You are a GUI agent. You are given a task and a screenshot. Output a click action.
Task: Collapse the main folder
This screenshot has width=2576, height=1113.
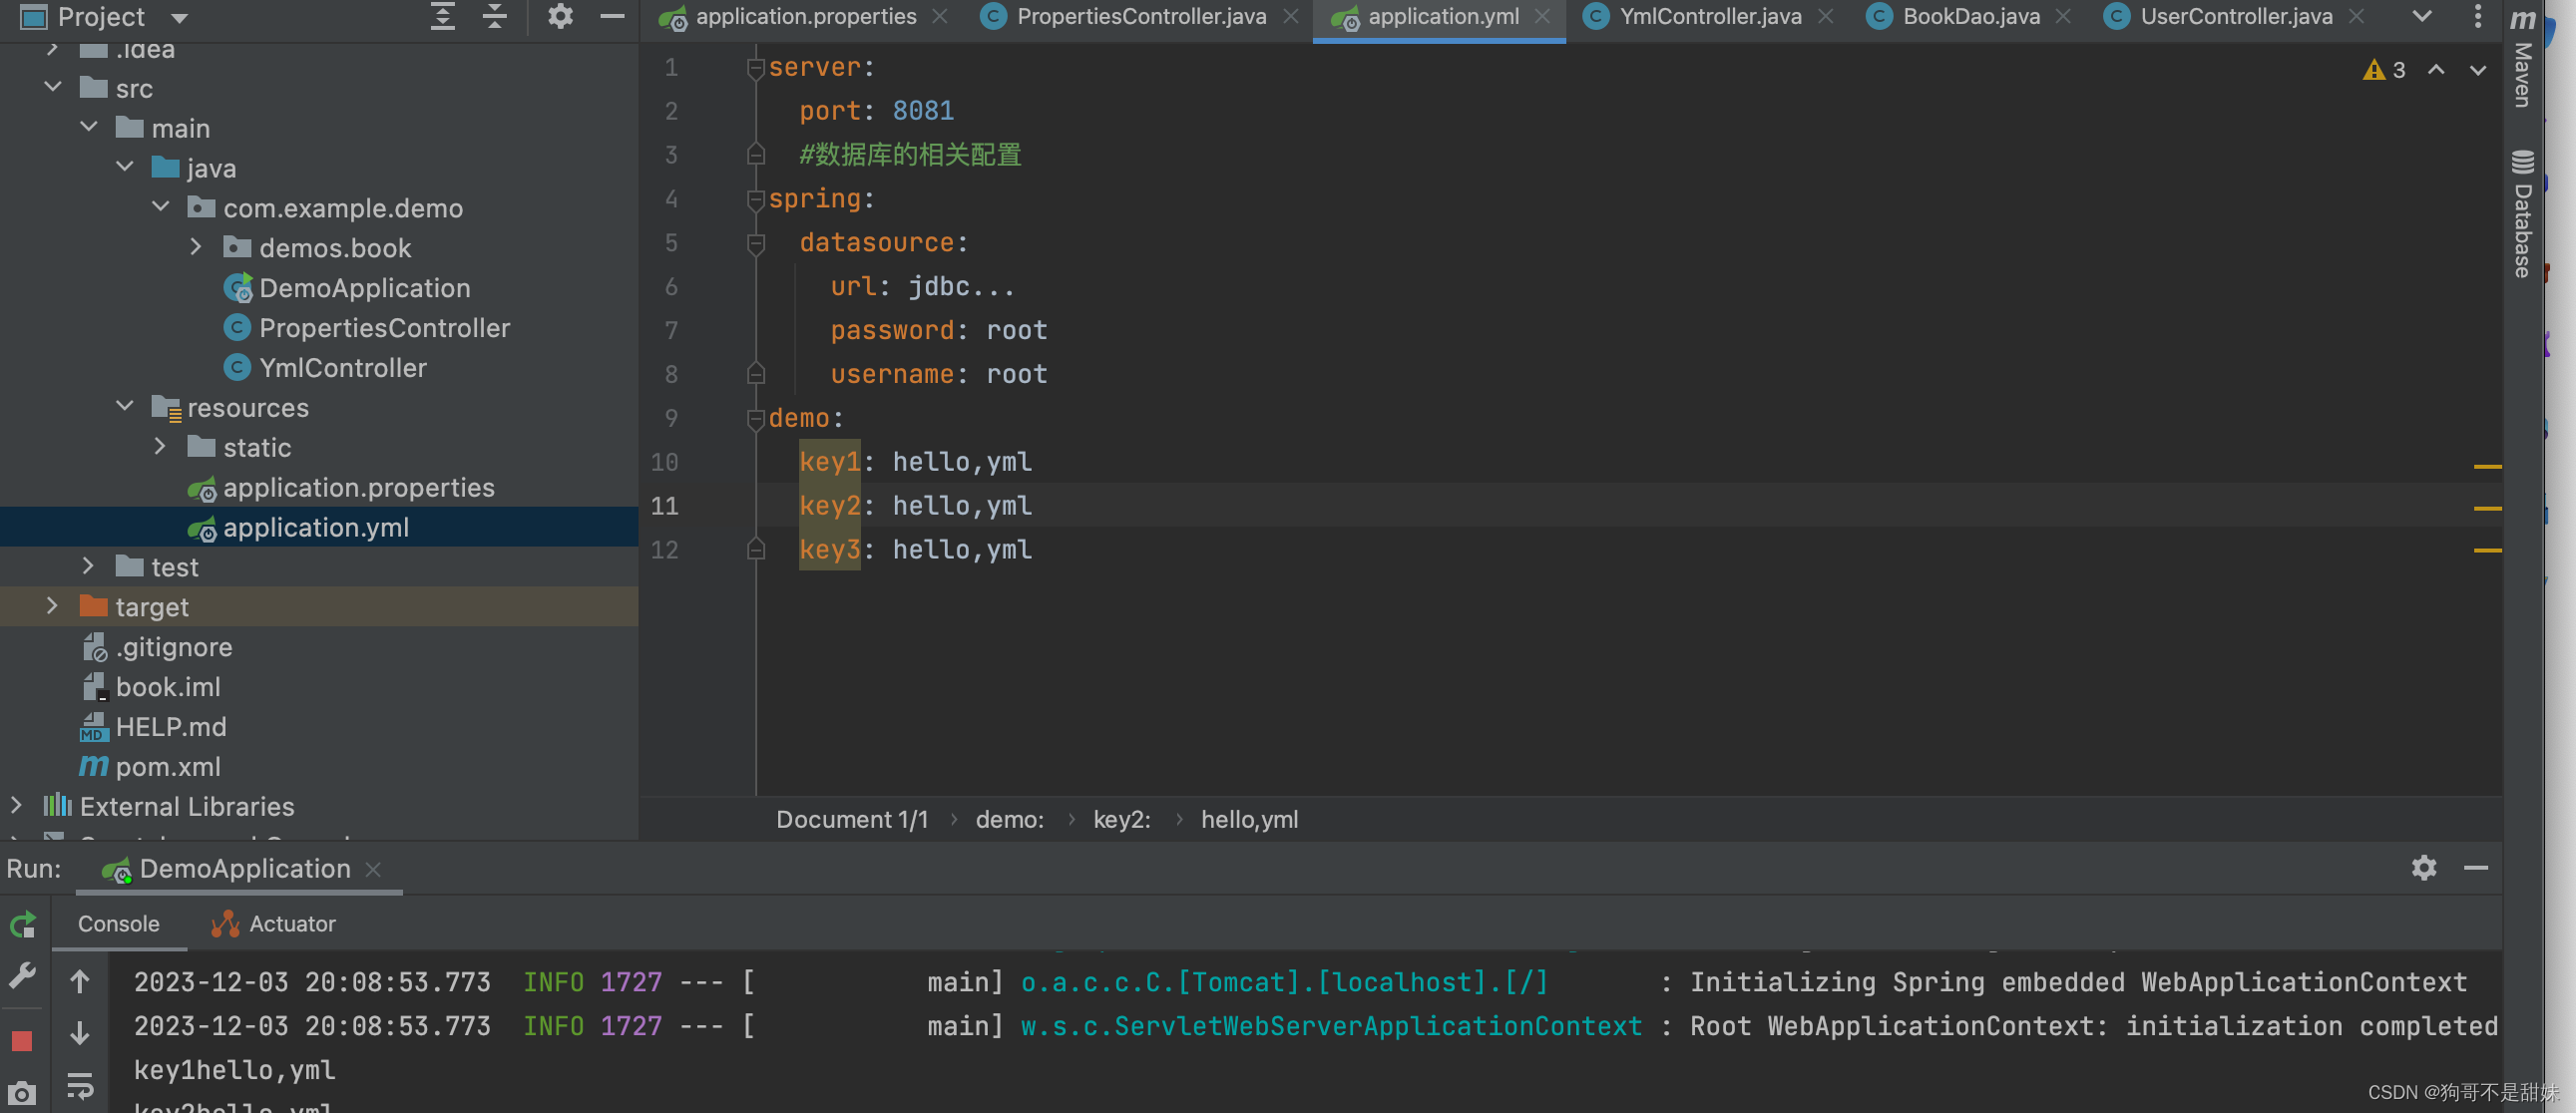pos(89,128)
